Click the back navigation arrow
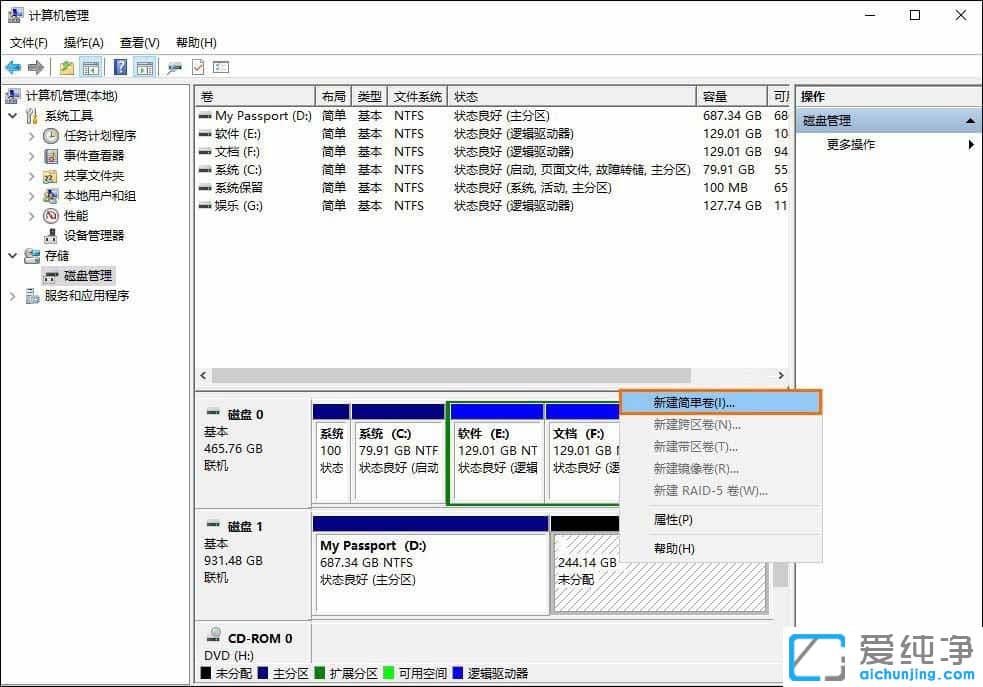983x687 pixels. (12, 67)
